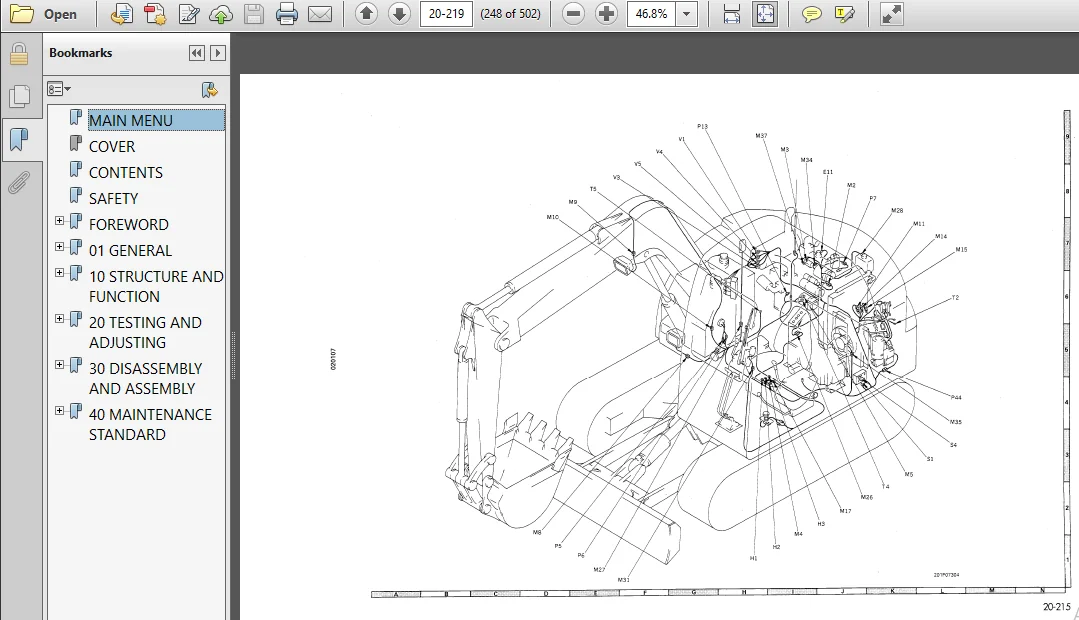Click the Bookmarks panel title
1079x620 pixels.
point(81,53)
